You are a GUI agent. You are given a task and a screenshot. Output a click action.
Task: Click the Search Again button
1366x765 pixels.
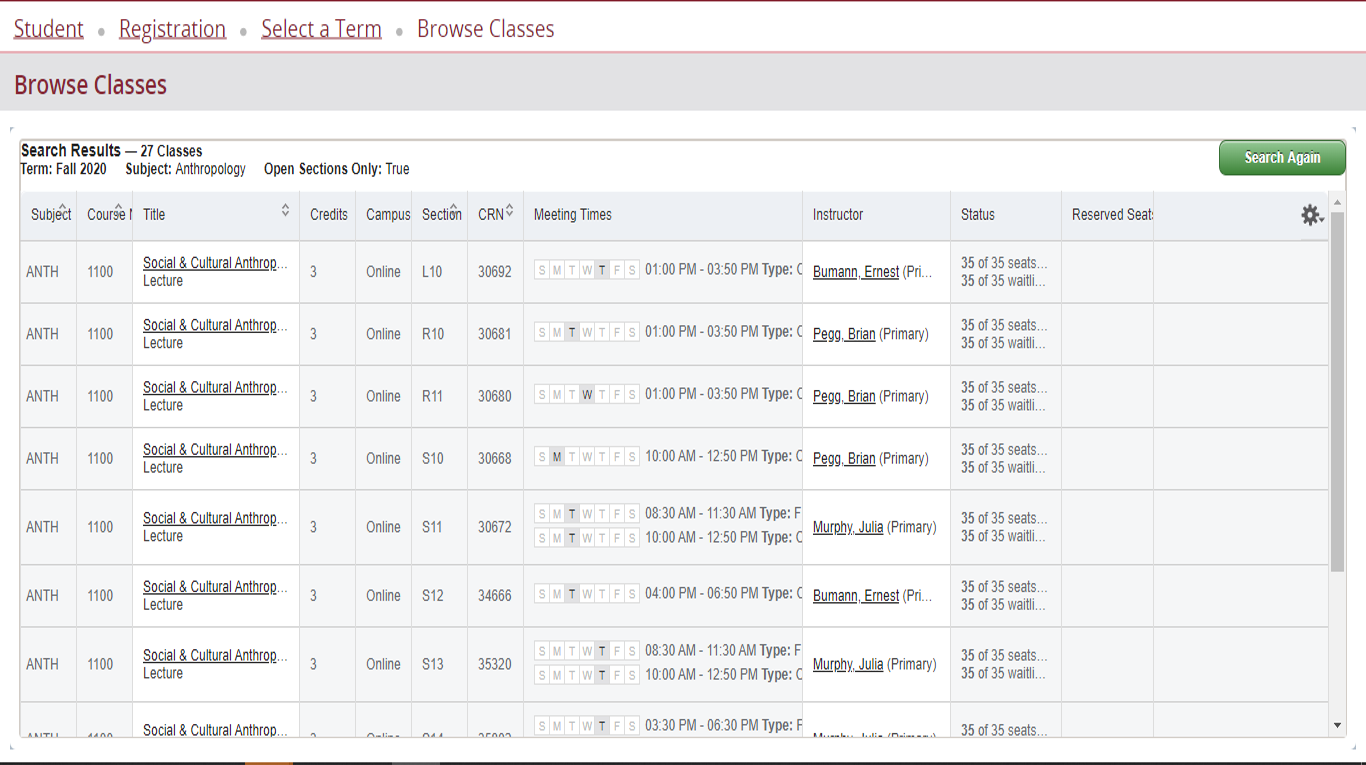[x=1281, y=158]
